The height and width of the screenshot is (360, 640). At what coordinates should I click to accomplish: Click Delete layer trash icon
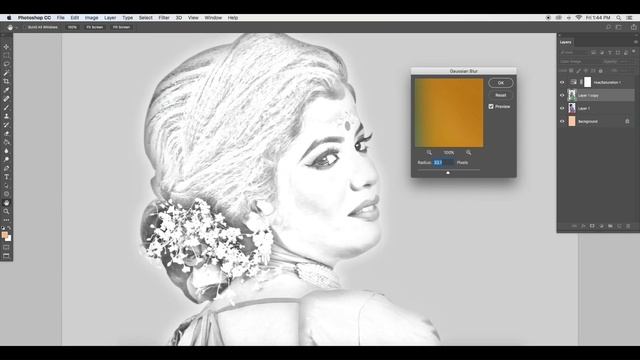point(628,226)
